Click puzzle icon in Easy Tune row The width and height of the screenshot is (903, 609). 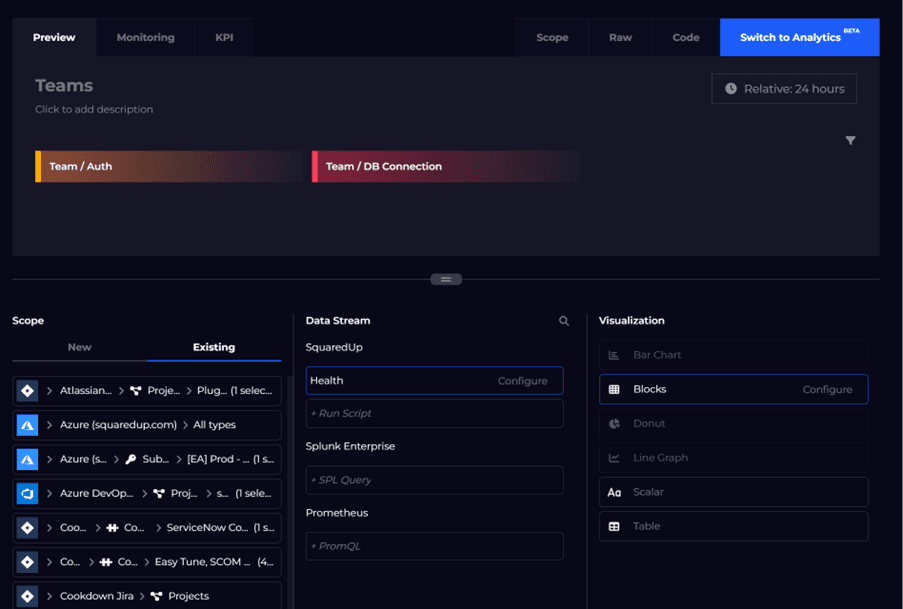(x=106, y=562)
